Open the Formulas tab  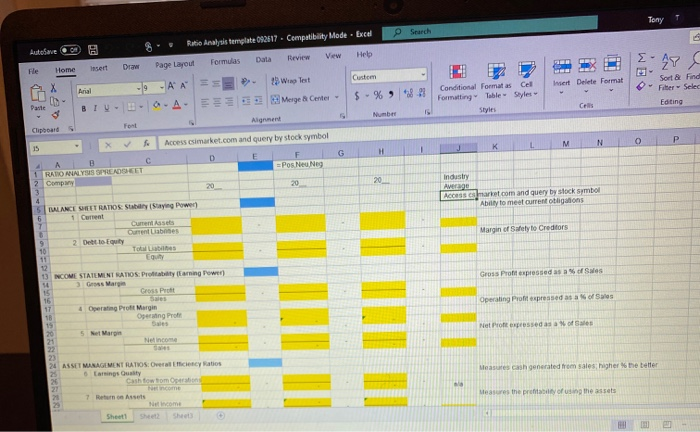click(225, 62)
